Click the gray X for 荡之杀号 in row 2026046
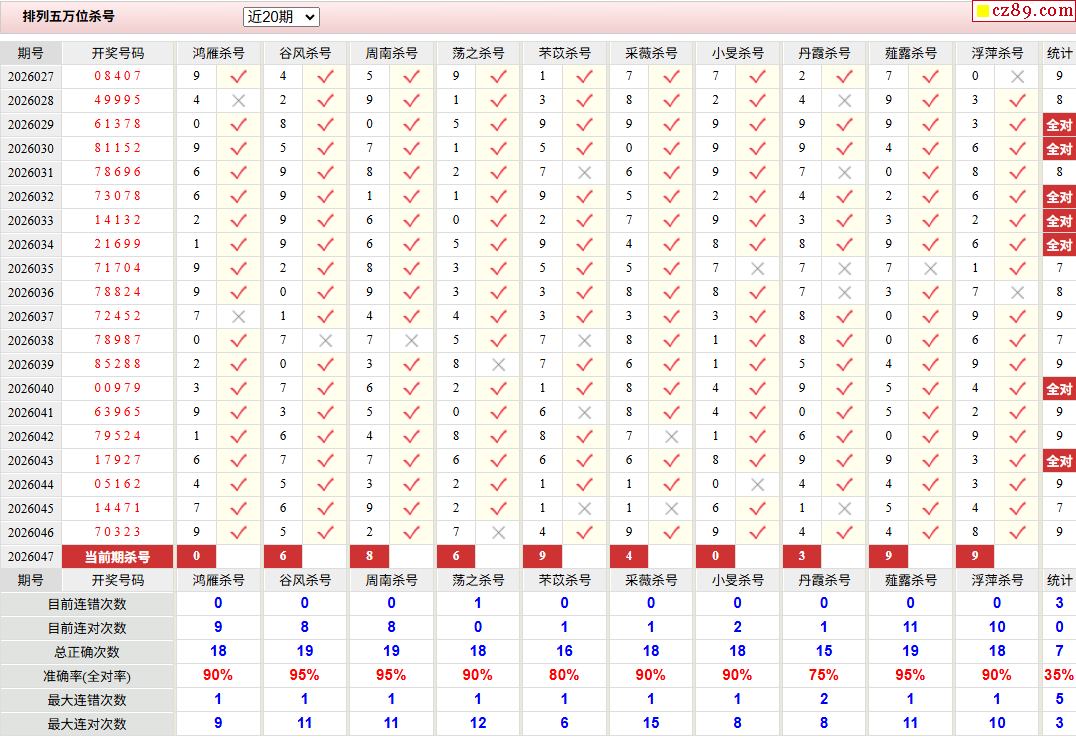The height and width of the screenshot is (738, 1076). pos(498,533)
